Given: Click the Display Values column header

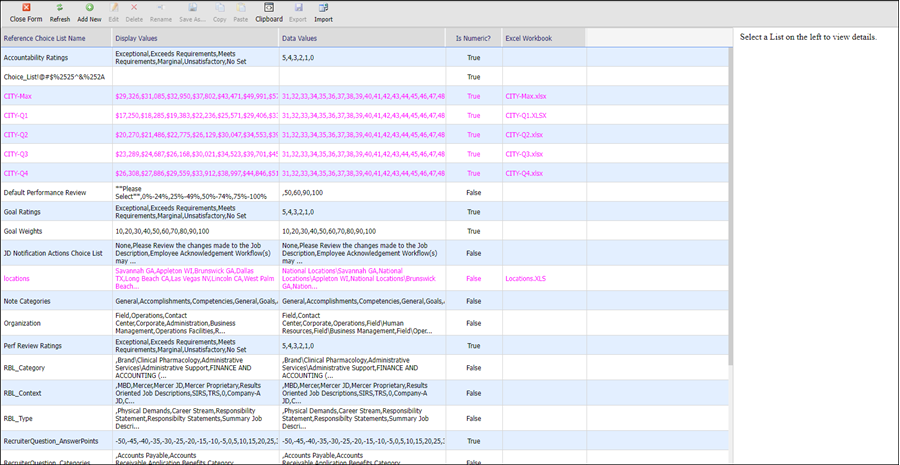Looking at the screenshot, I should tap(137, 38).
